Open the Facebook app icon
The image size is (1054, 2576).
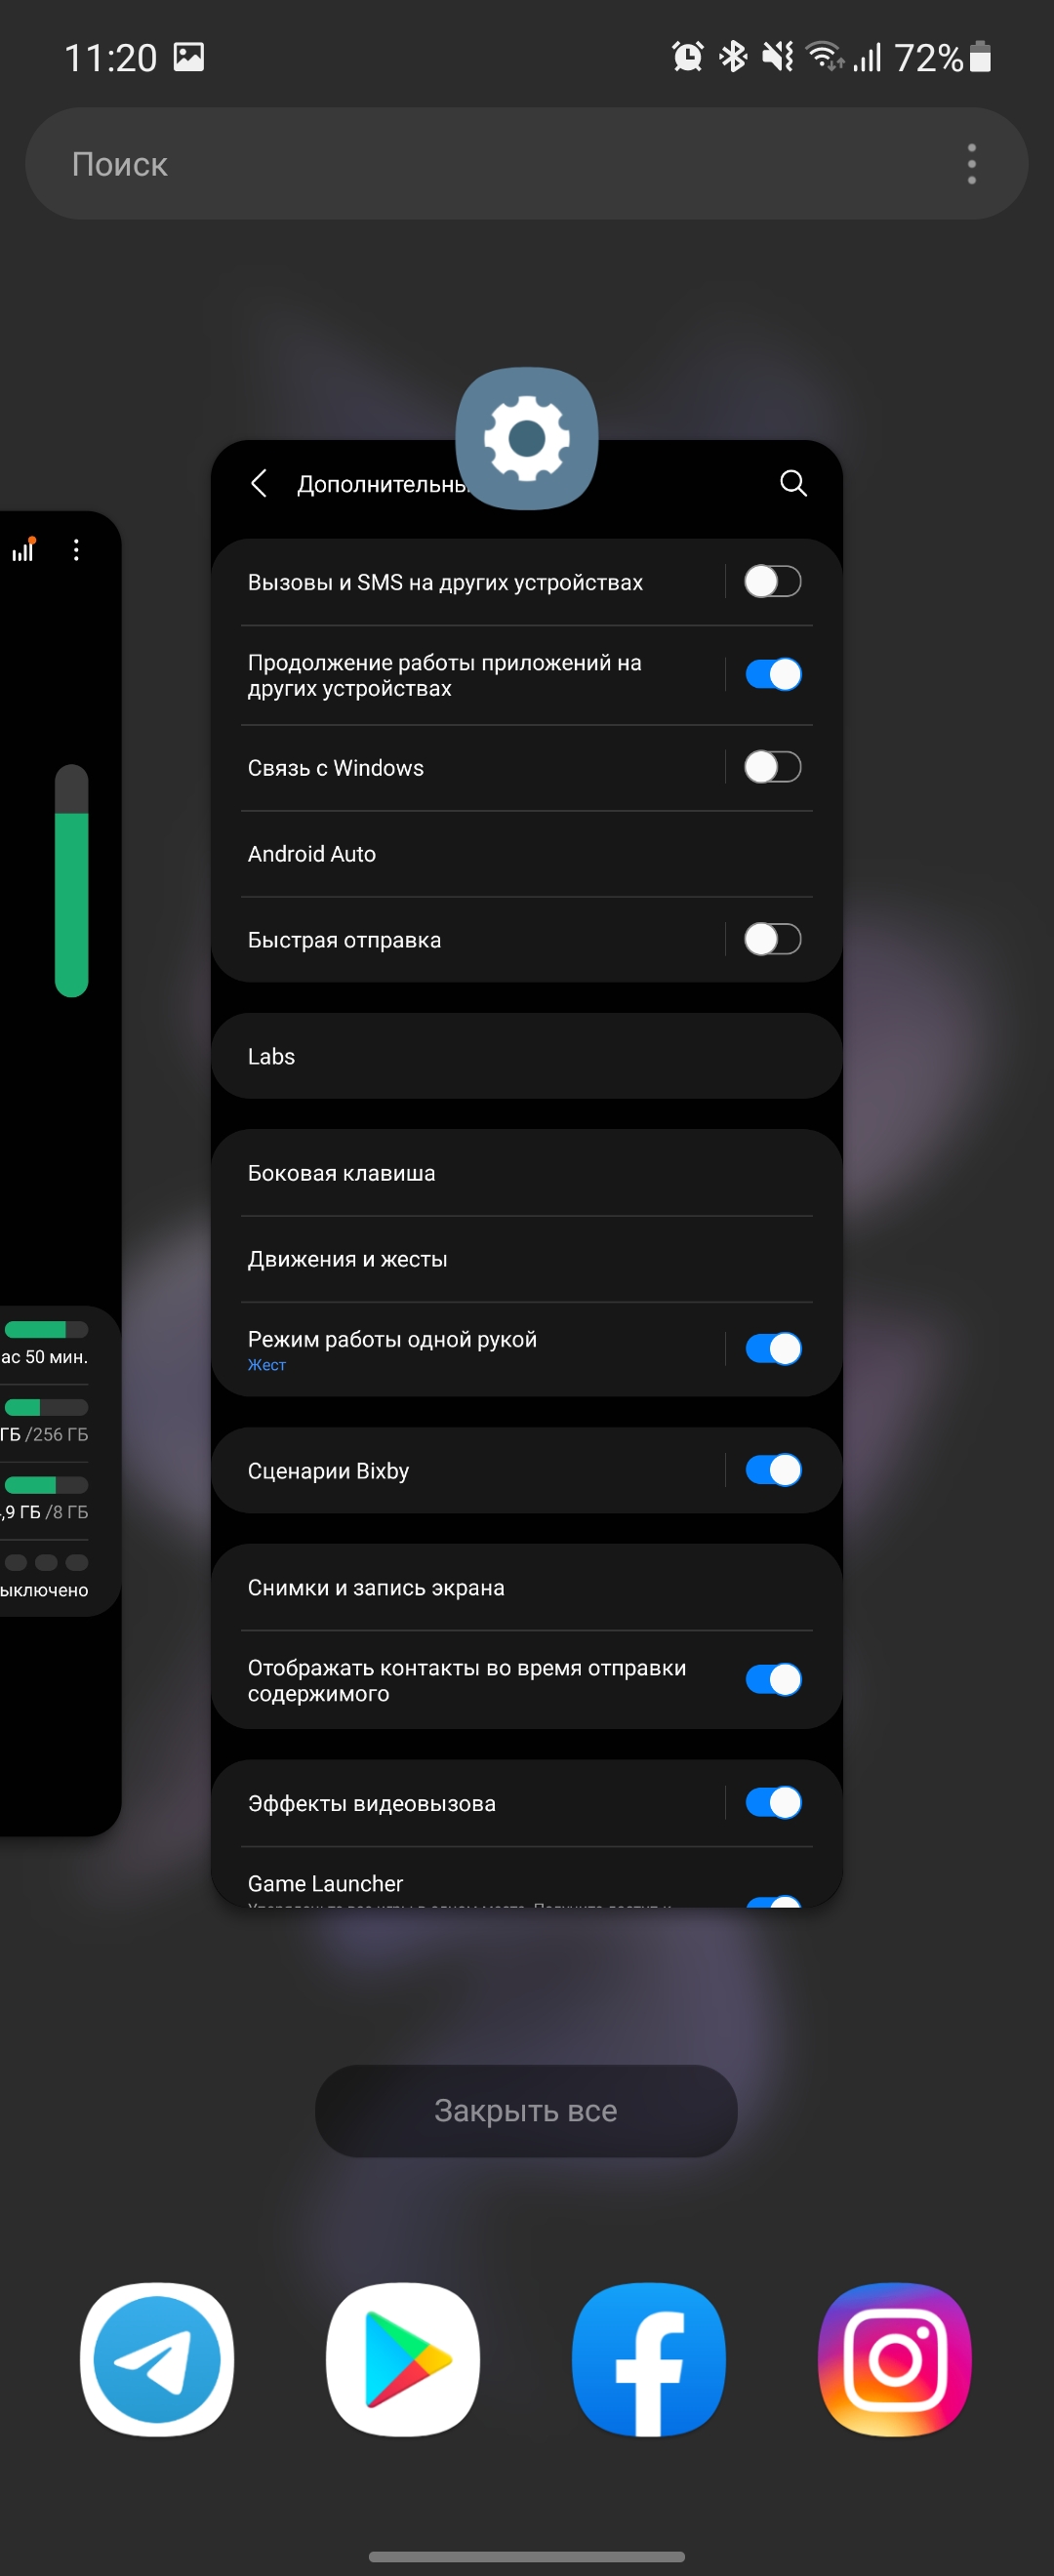click(x=649, y=2359)
